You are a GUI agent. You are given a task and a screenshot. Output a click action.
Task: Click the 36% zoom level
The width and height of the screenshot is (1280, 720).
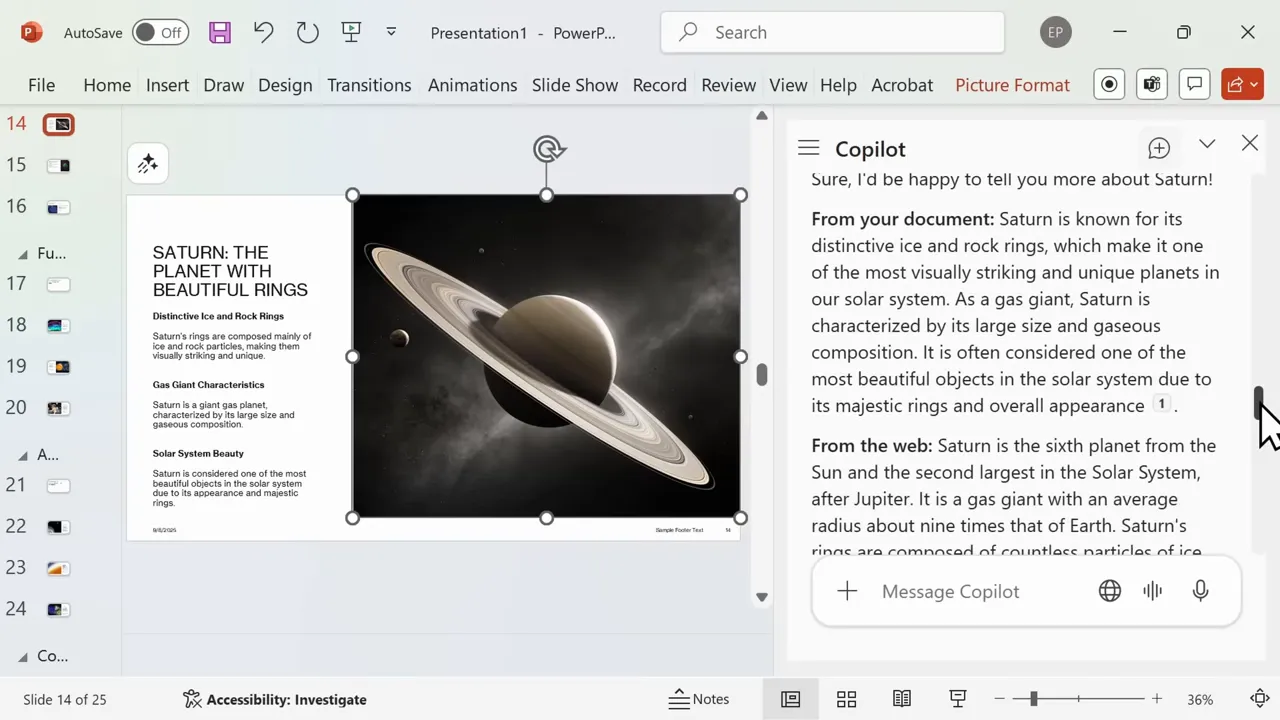point(1200,699)
